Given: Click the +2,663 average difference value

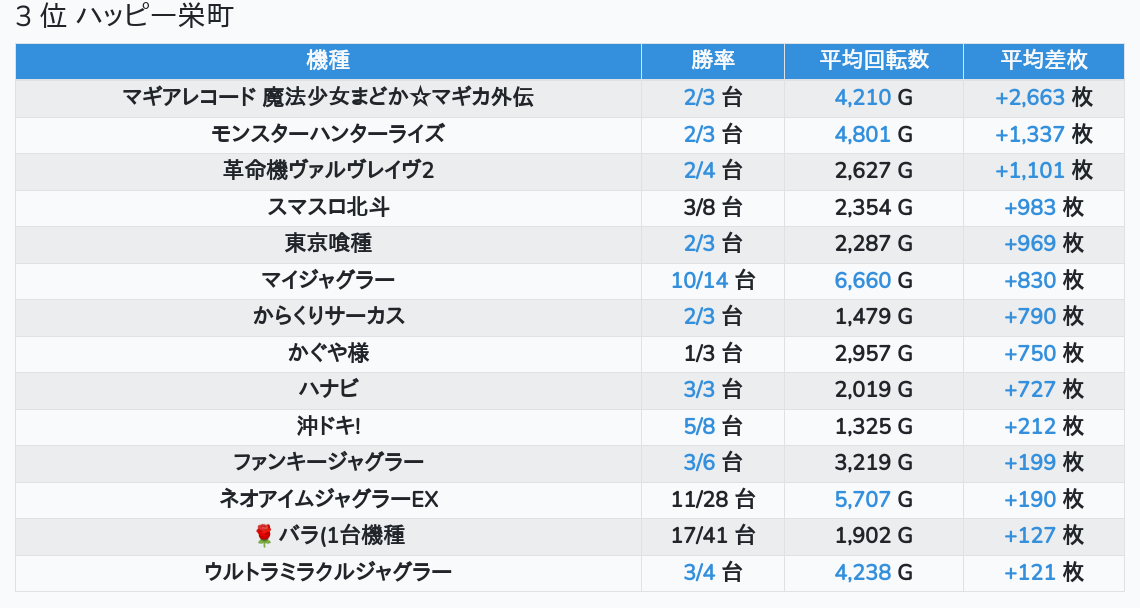Looking at the screenshot, I should (x=1030, y=98).
